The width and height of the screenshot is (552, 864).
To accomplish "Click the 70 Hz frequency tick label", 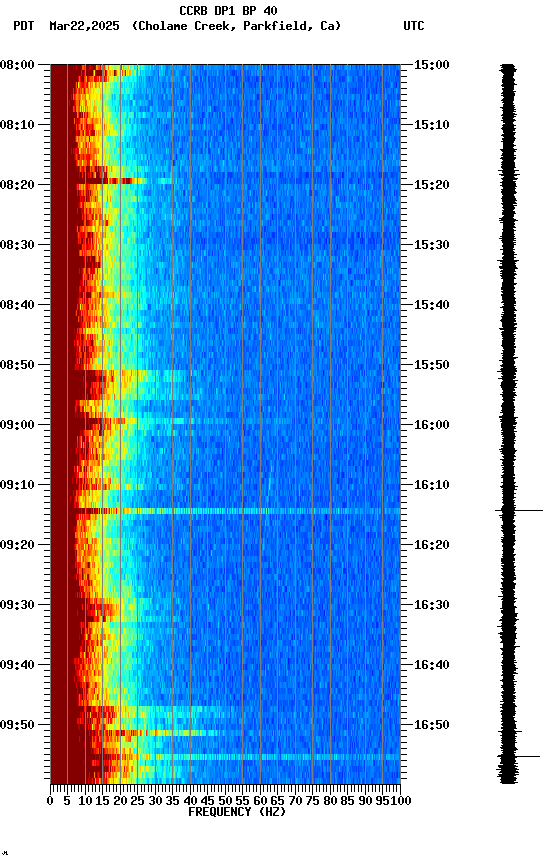I will click(295, 801).
